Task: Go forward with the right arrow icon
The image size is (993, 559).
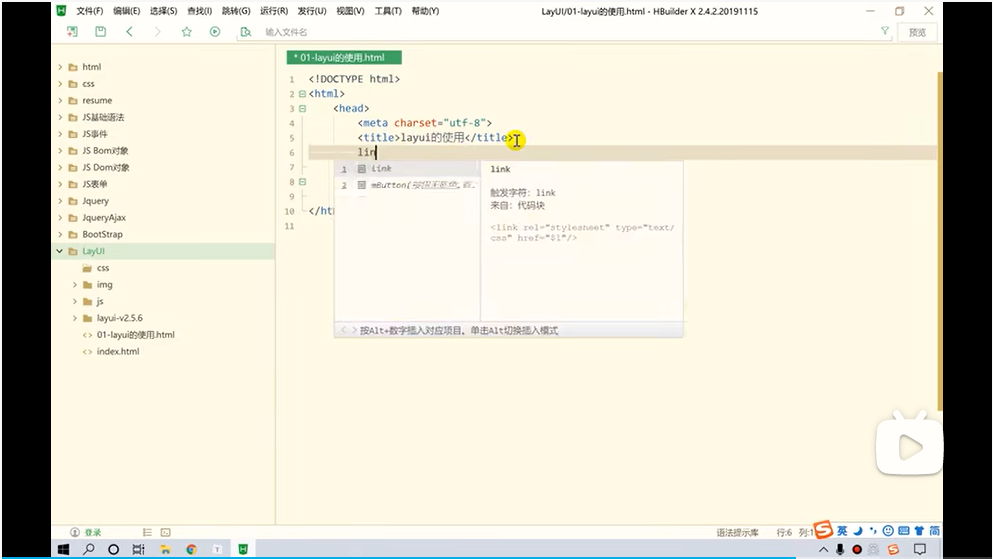Action: point(157,32)
